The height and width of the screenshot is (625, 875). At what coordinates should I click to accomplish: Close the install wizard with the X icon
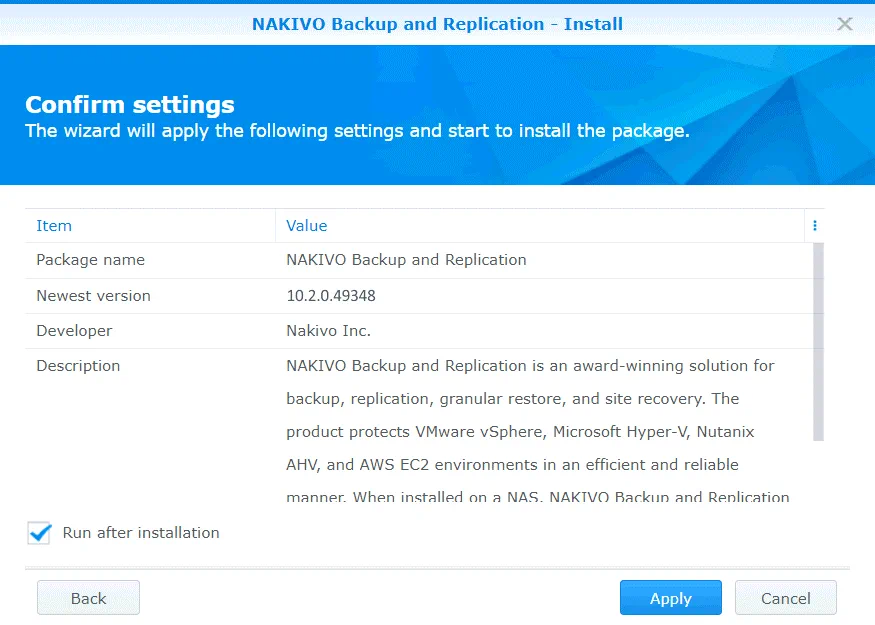coord(845,24)
